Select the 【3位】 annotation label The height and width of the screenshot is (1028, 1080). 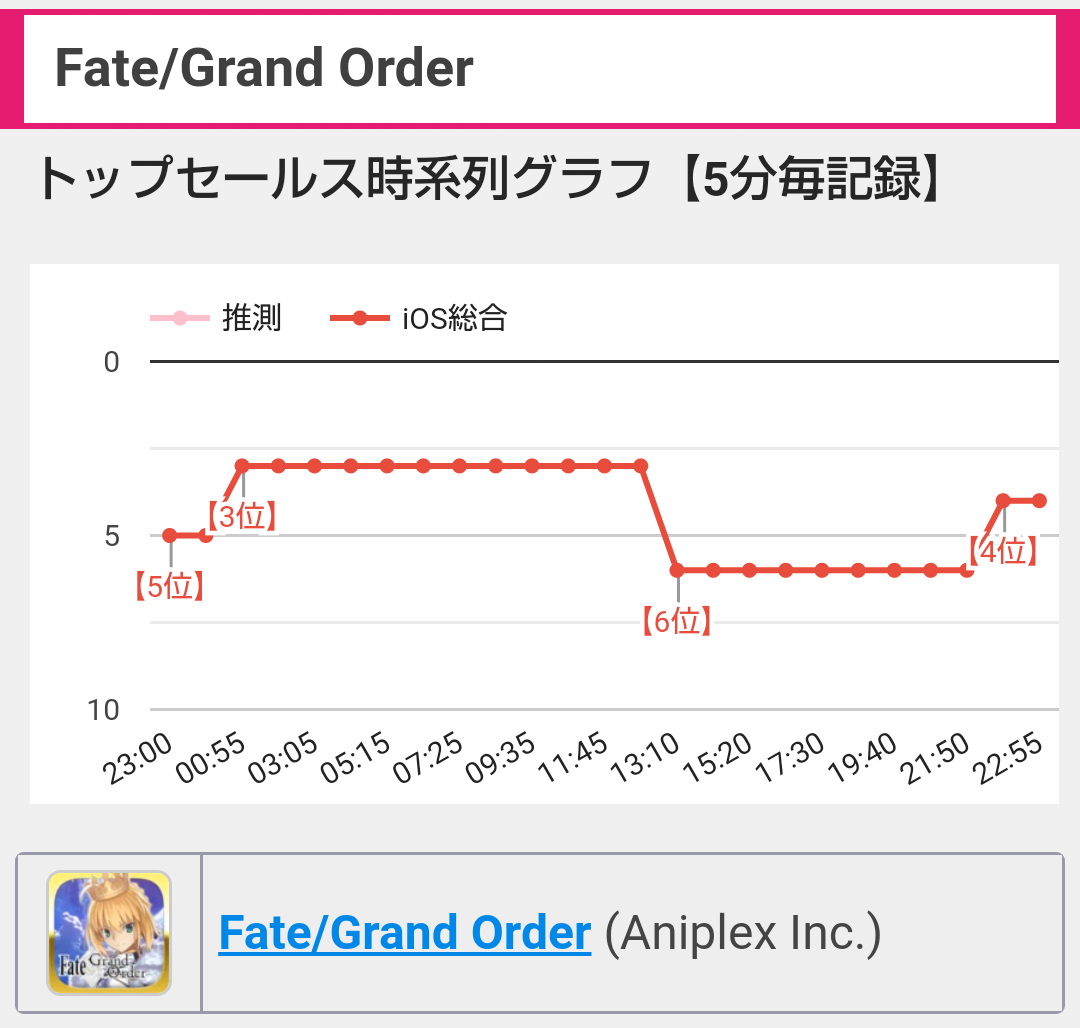[x=242, y=516]
